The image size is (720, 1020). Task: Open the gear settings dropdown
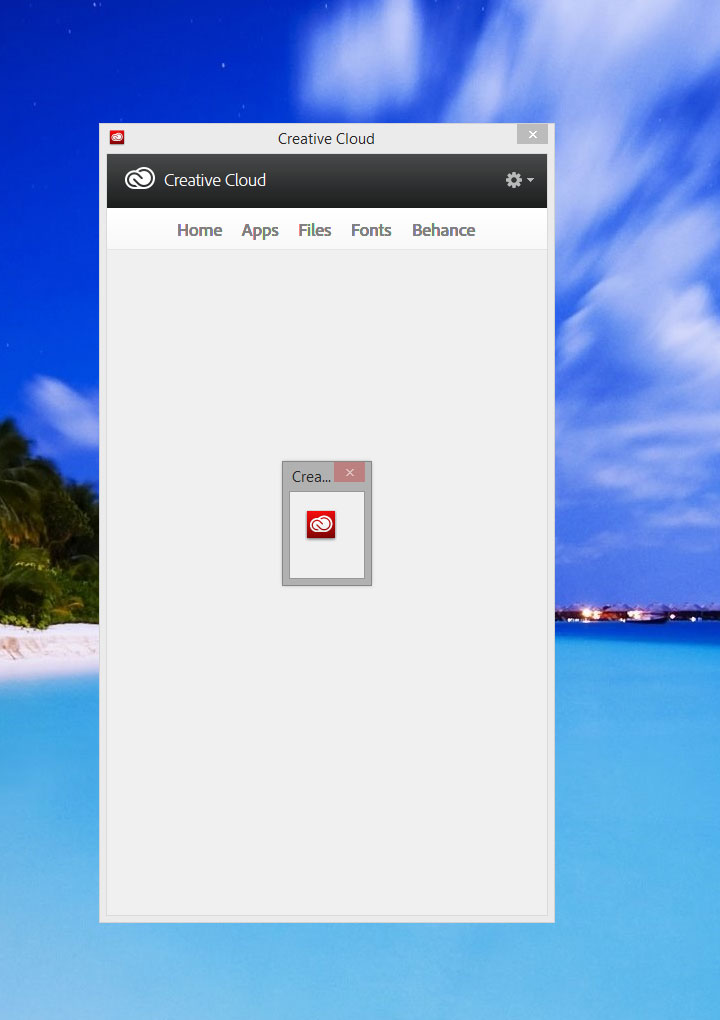coord(520,180)
